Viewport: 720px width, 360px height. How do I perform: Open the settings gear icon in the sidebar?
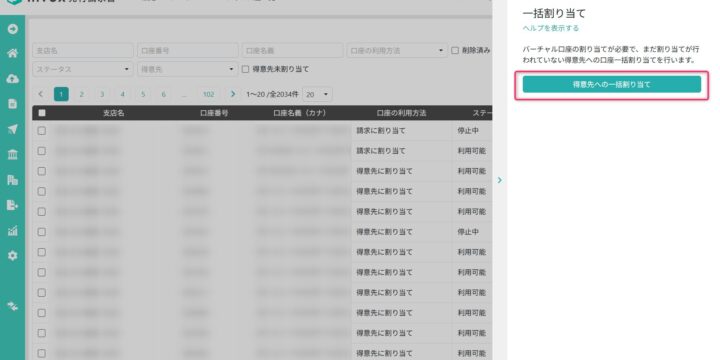[12, 256]
